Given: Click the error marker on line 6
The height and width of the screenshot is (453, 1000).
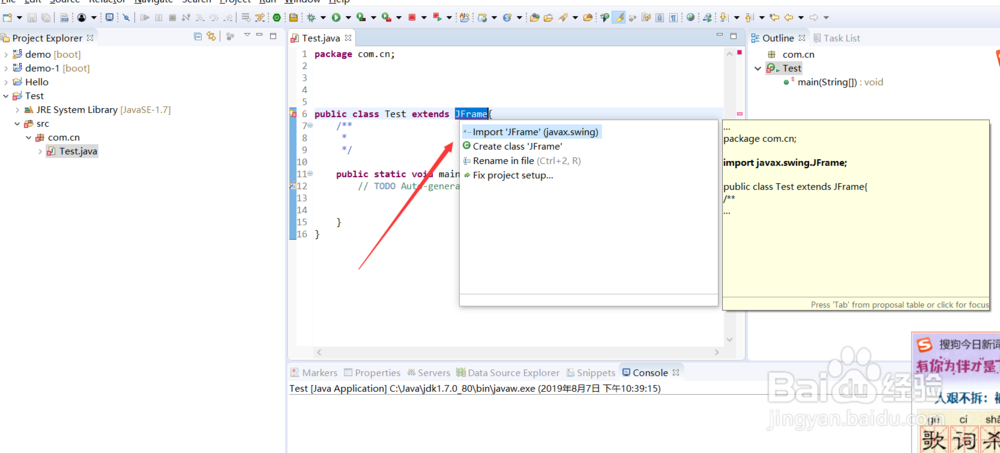Looking at the screenshot, I should pyautogui.click(x=293, y=114).
